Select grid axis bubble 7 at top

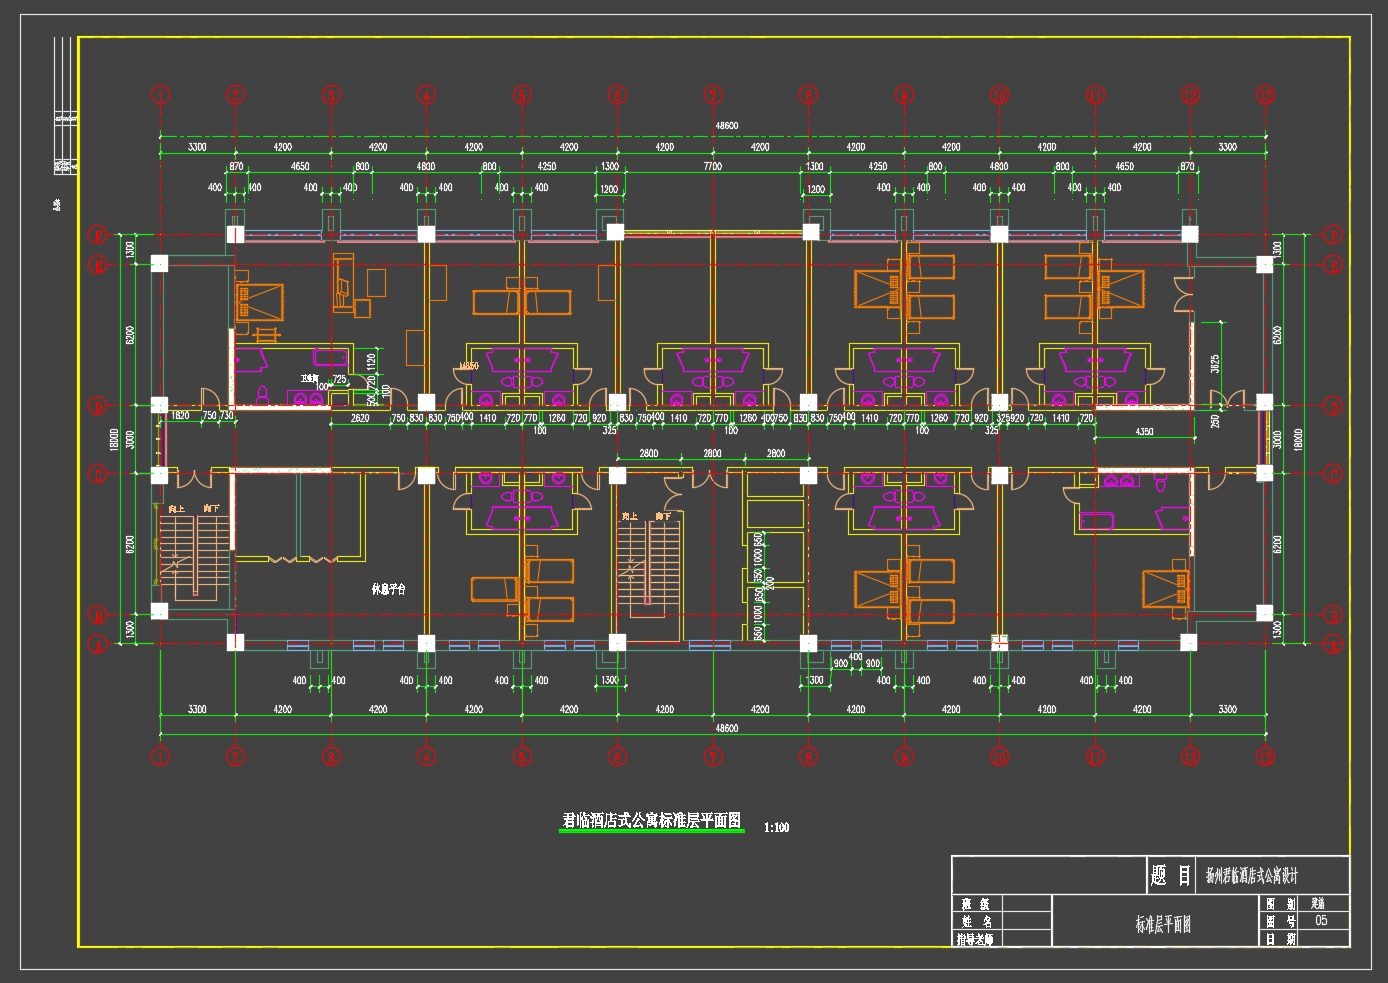(713, 96)
